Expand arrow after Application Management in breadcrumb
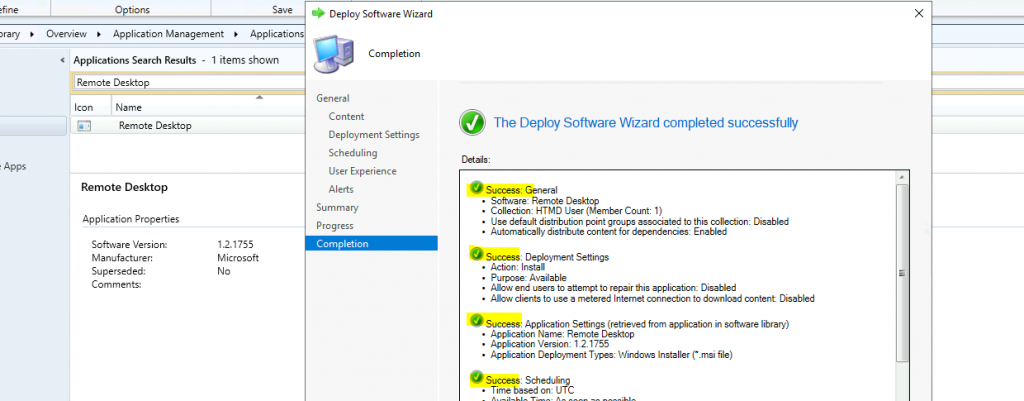 [237, 34]
